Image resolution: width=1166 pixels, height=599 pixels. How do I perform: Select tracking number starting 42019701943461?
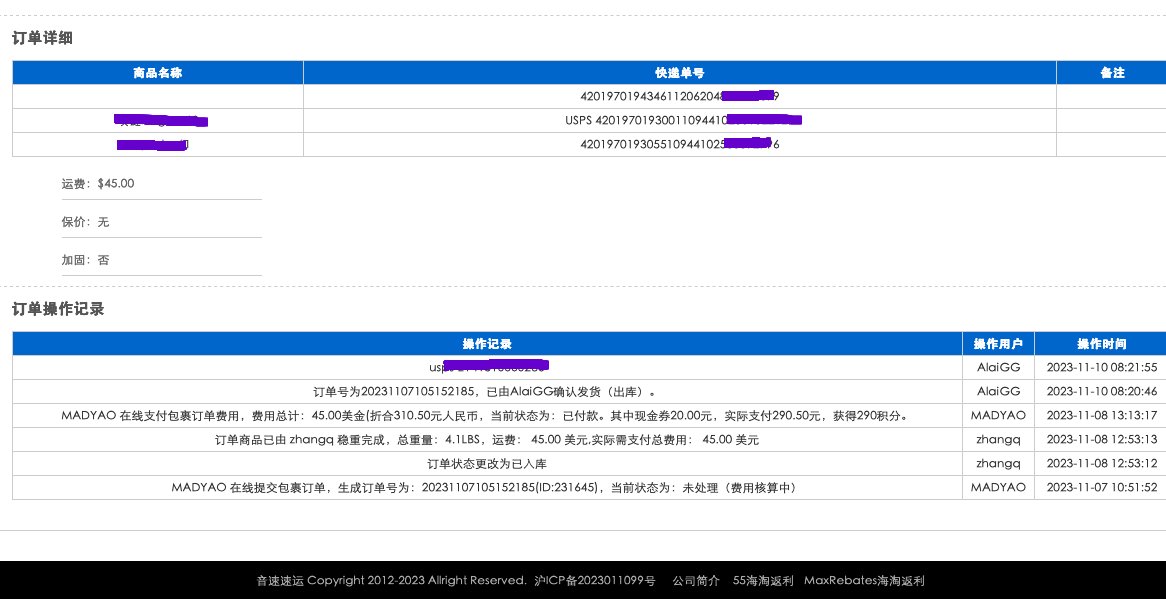coord(680,96)
